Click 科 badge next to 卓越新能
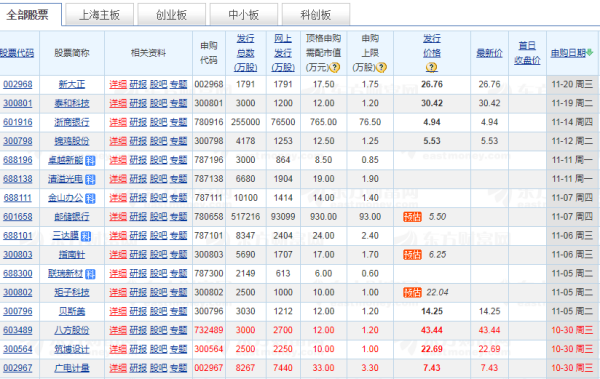Image resolution: width=600 pixels, height=379 pixels. pyautogui.click(x=90, y=161)
